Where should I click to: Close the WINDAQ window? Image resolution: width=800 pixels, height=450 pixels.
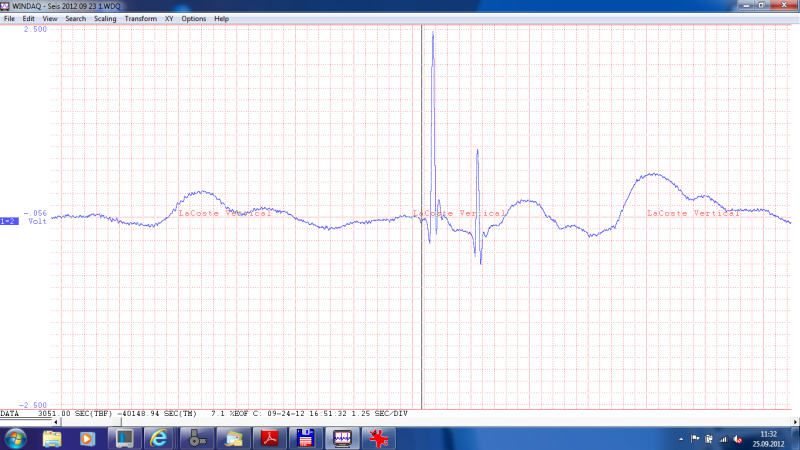pyautogui.click(x=784, y=5)
